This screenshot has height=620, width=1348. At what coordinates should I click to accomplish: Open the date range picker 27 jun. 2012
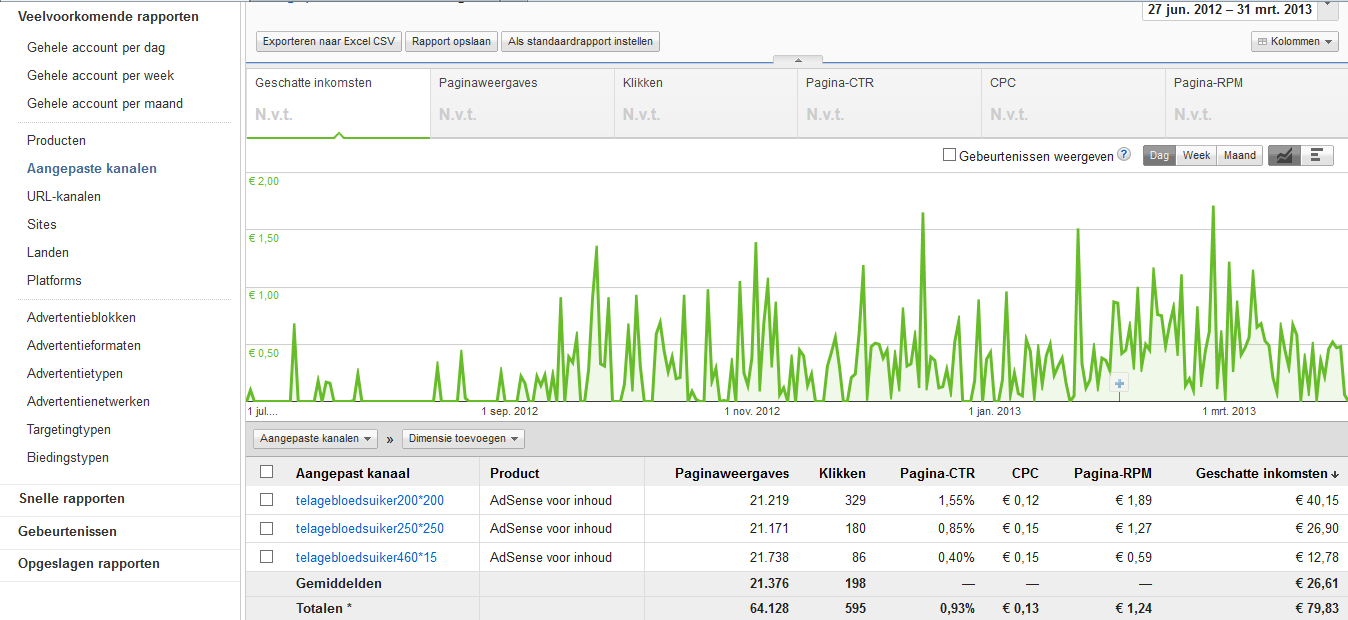click(1241, 9)
